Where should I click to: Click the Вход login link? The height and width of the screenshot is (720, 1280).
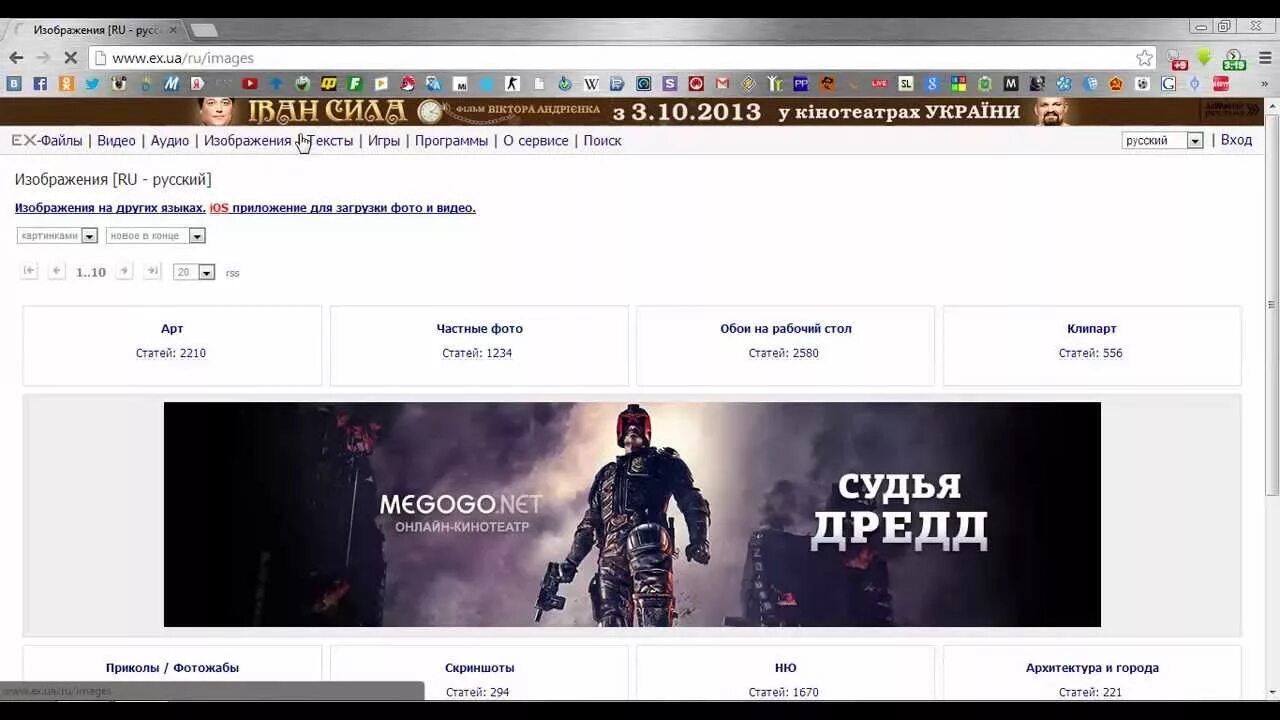point(1236,140)
